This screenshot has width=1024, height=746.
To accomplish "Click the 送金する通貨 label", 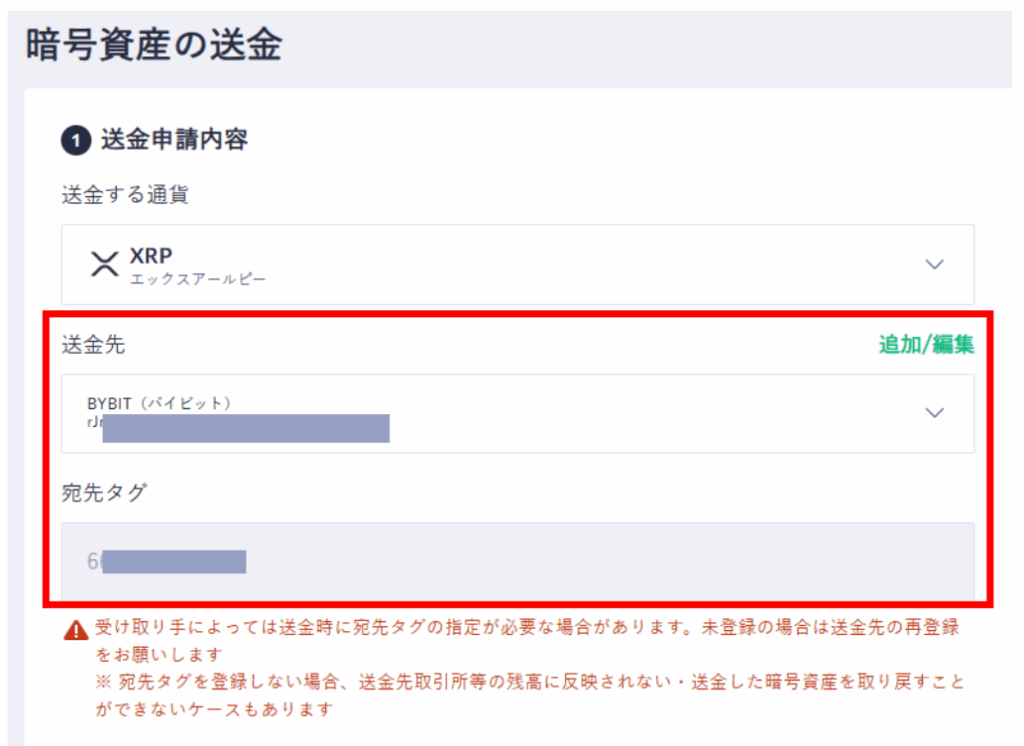I will tap(125, 195).
